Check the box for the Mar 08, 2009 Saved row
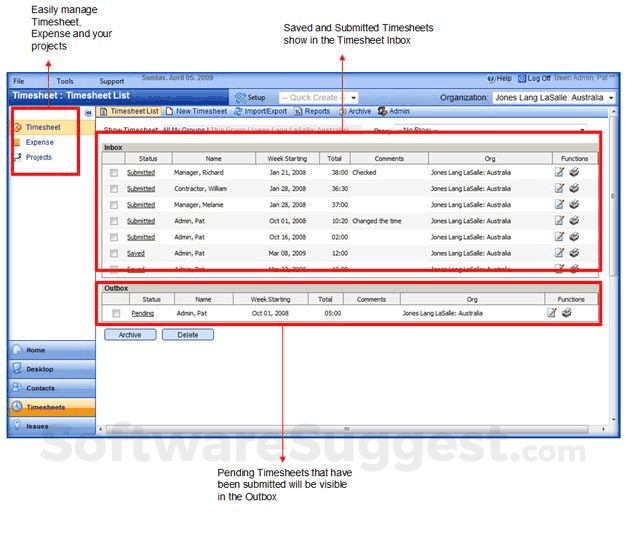The image size is (625, 541). tap(114, 253)
